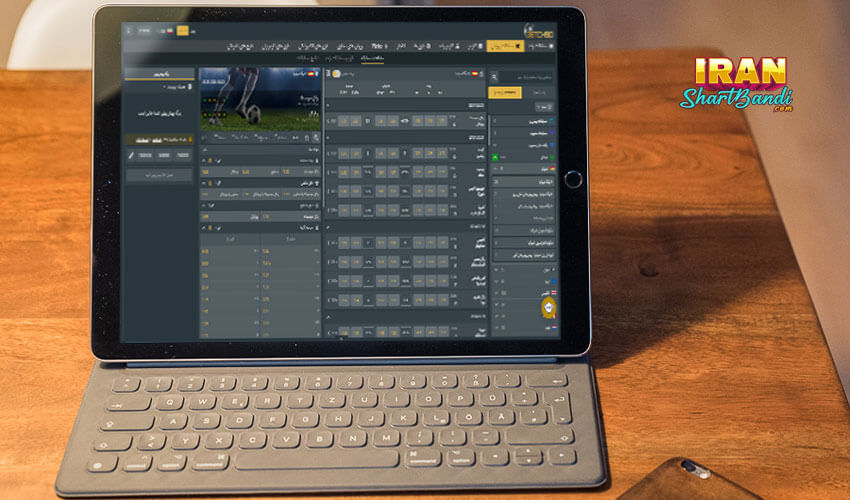The height and width of the screenshot is (500, 850).
Task: Click the magnifier icon beside the sidebar search
Action: pos(494,78)
